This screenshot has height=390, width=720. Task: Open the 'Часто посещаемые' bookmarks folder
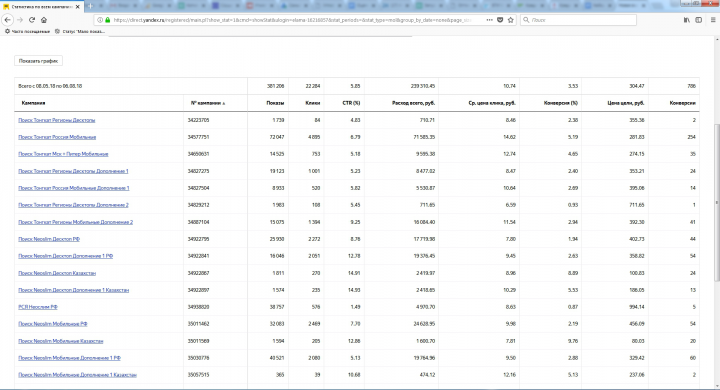[27, 31]
